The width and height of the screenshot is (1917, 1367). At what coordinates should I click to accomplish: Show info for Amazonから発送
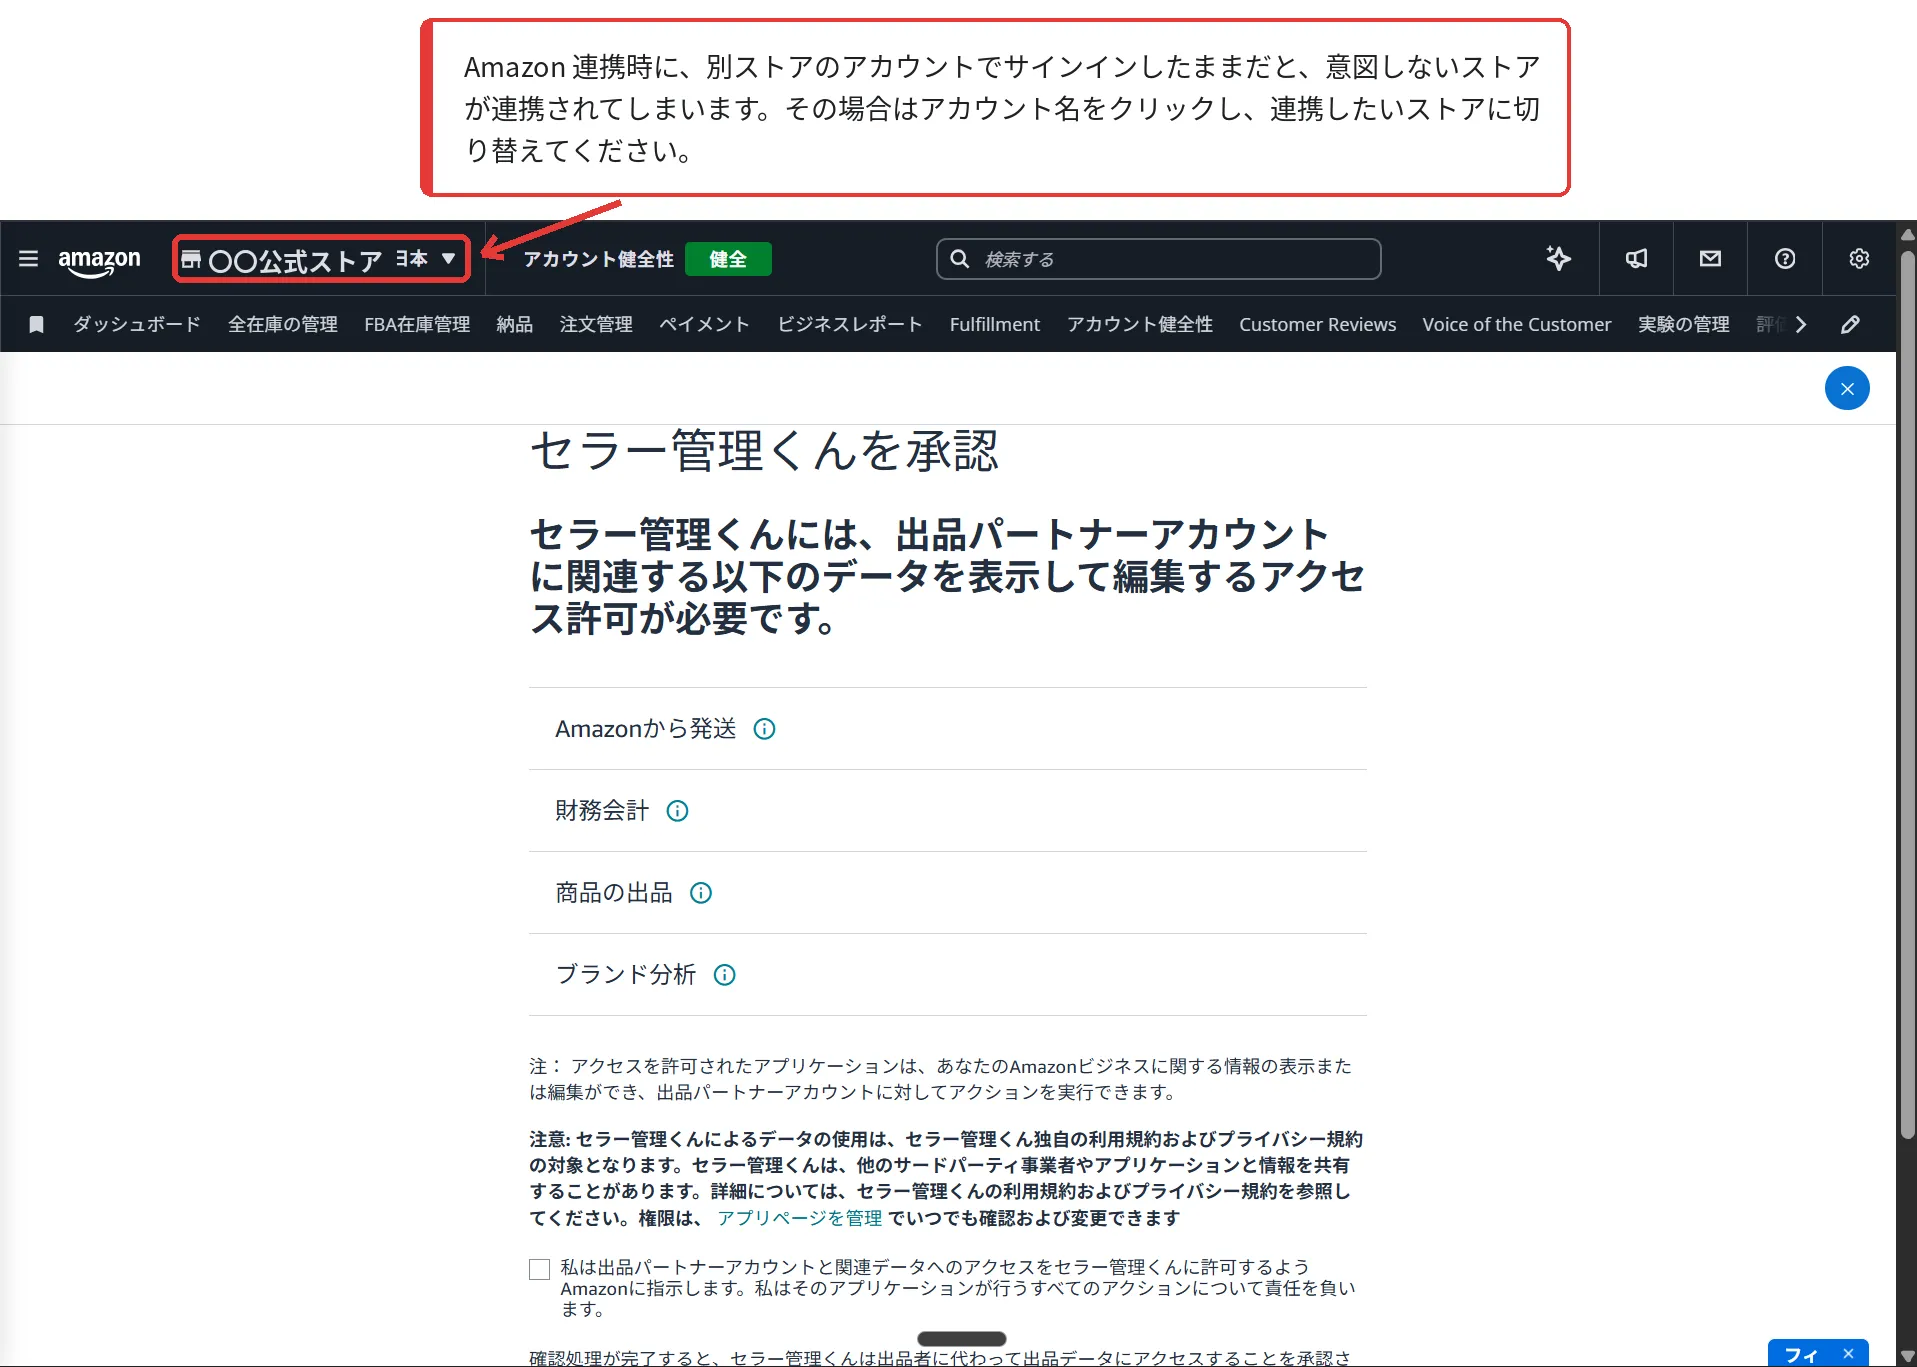[x=764, y=729]
